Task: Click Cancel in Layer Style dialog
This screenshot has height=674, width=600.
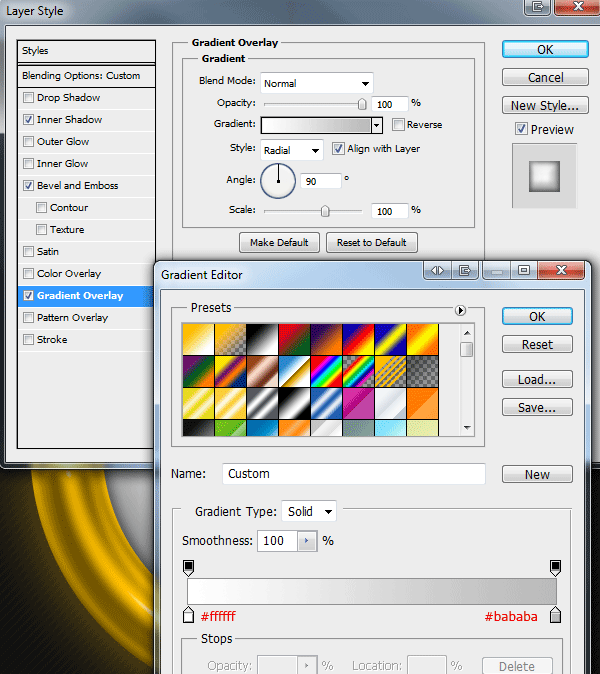Action: pos(545,77)
